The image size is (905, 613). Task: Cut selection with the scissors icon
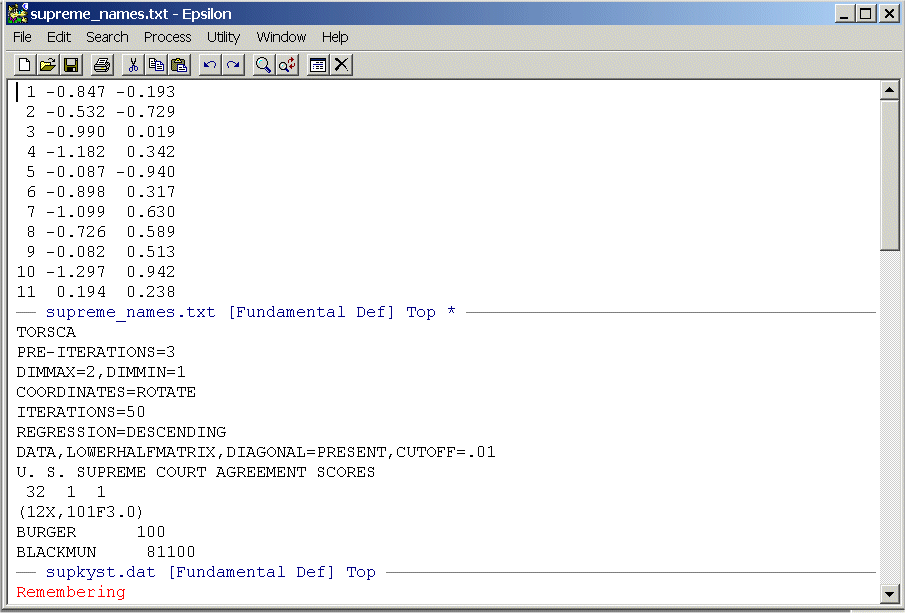pyautogui.click(x=132, y=65)
